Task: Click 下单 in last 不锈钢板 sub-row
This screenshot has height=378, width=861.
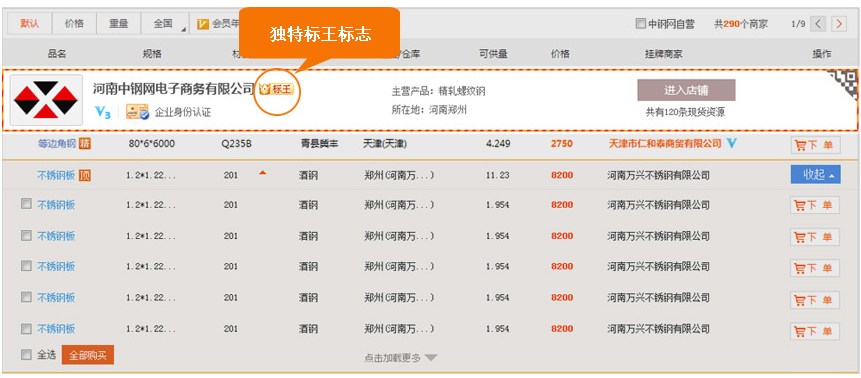Action: coord(815,331)
